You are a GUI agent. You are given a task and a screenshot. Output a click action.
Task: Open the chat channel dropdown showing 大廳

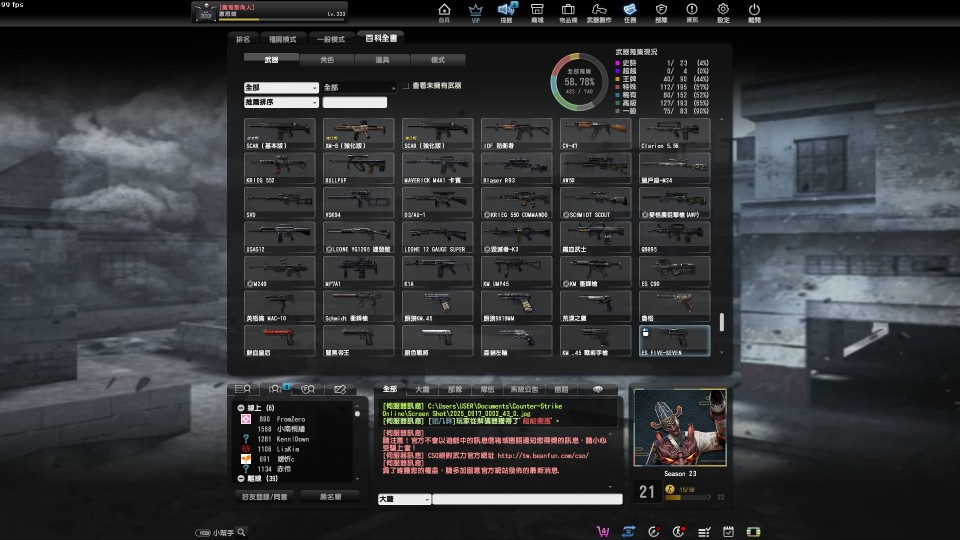tap(404, 500)
